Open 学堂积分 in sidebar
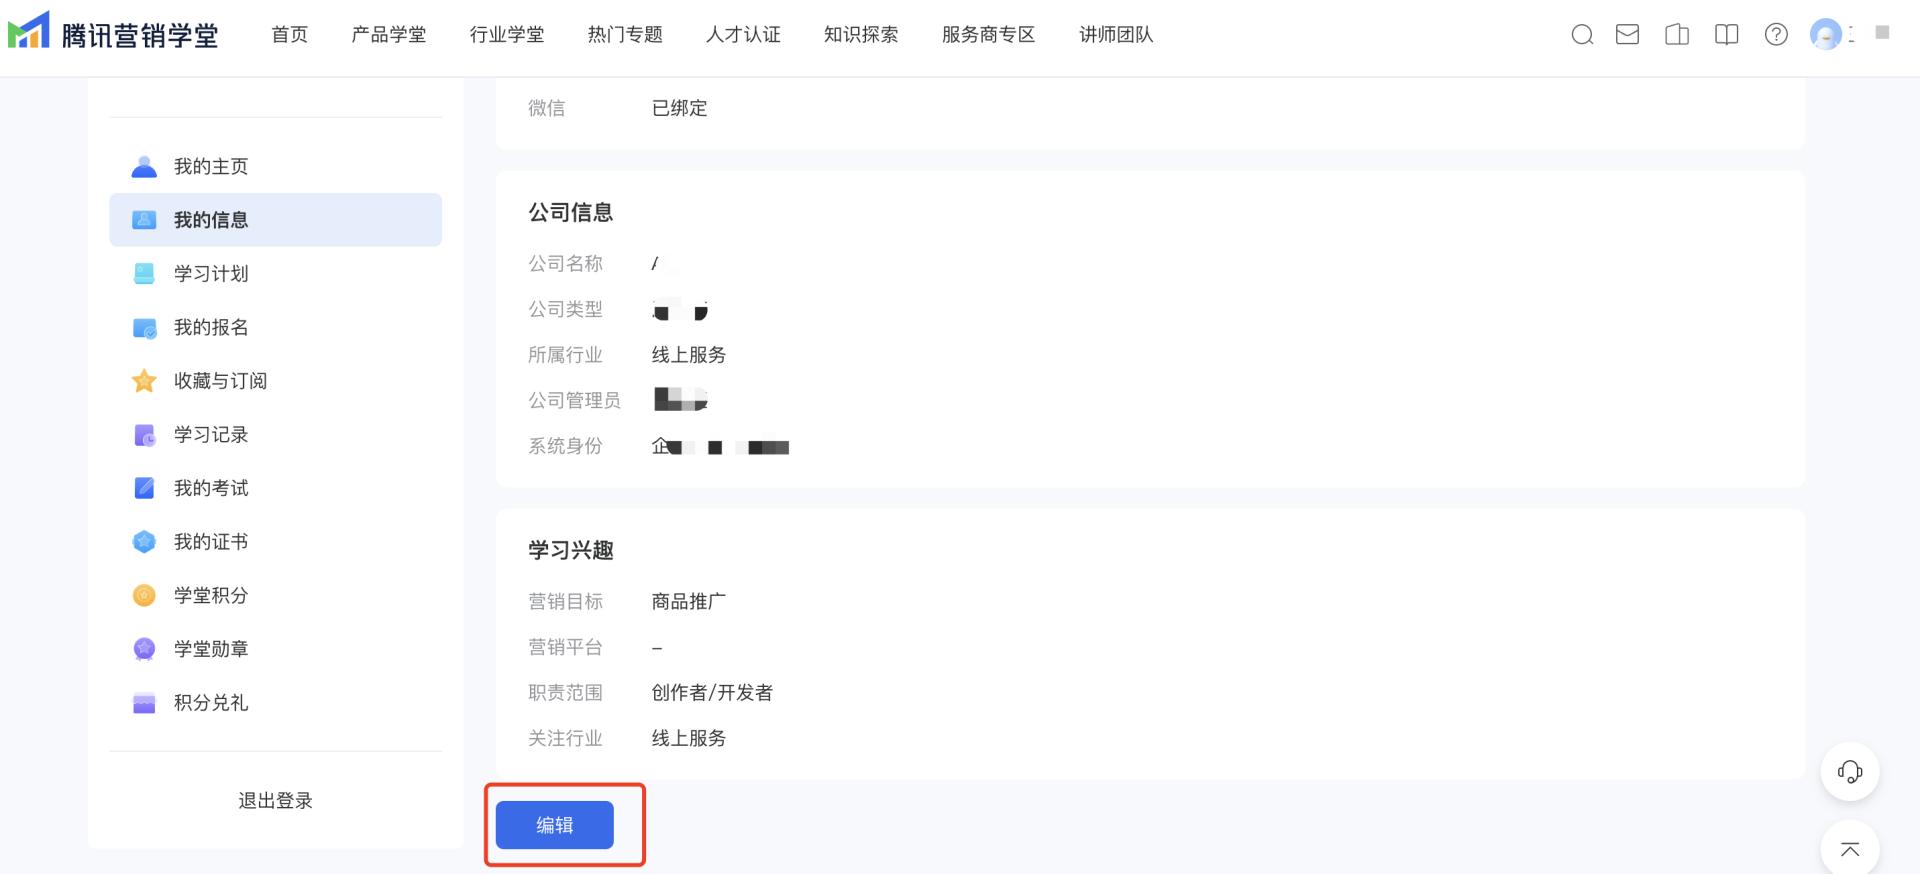 coord(275,596)
